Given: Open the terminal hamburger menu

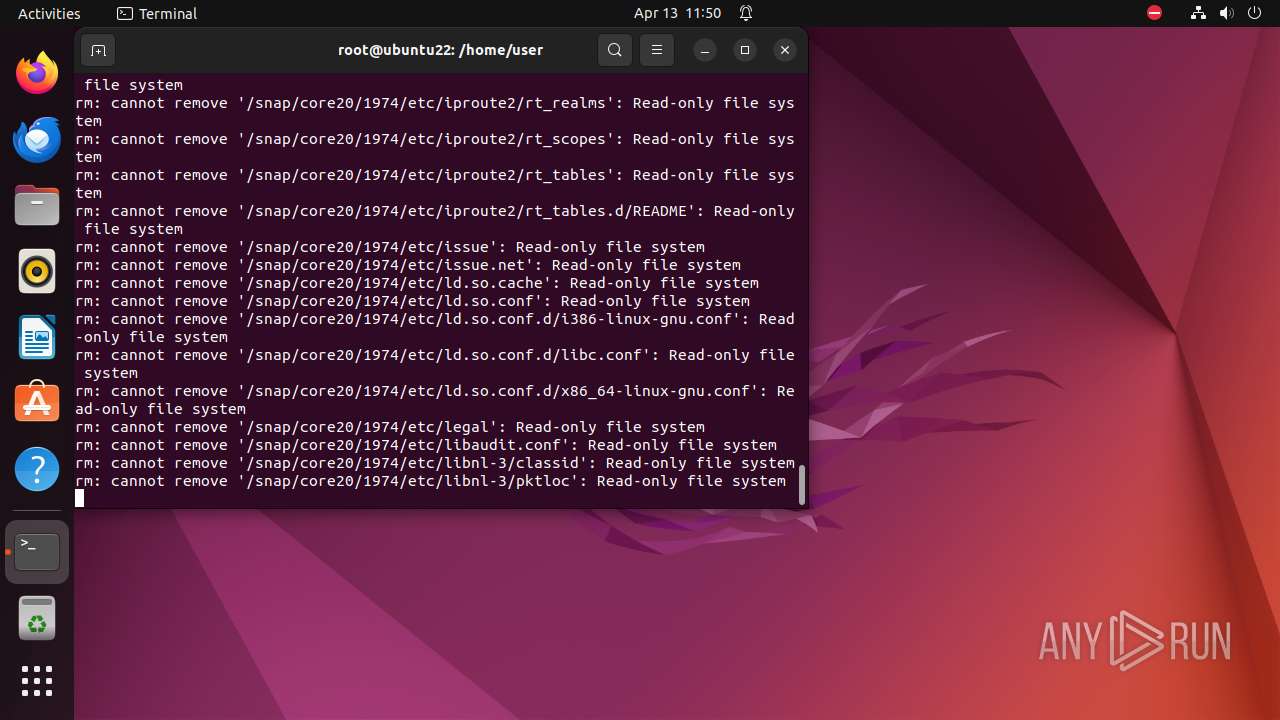Looking at the screenshot, I should [657, 50].
